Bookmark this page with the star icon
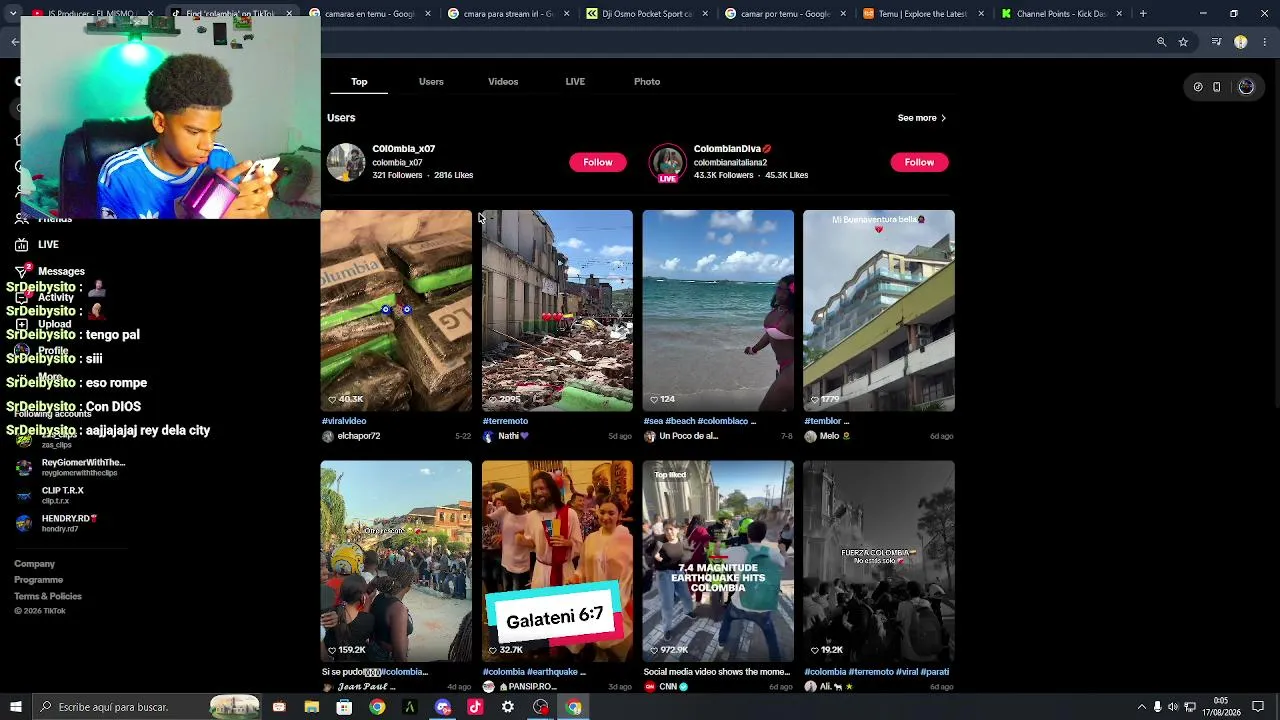 (x=1183, y=42)
